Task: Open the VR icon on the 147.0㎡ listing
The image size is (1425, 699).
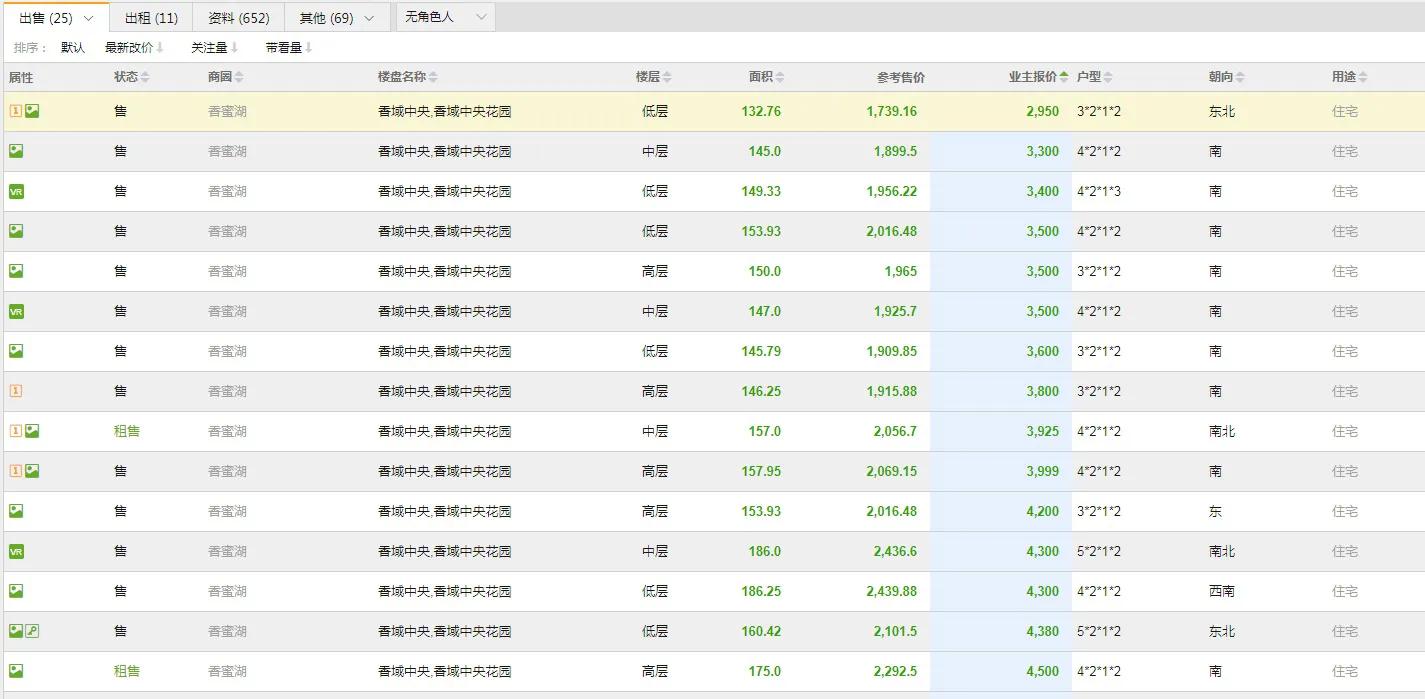Action: (x=16, y=310)
